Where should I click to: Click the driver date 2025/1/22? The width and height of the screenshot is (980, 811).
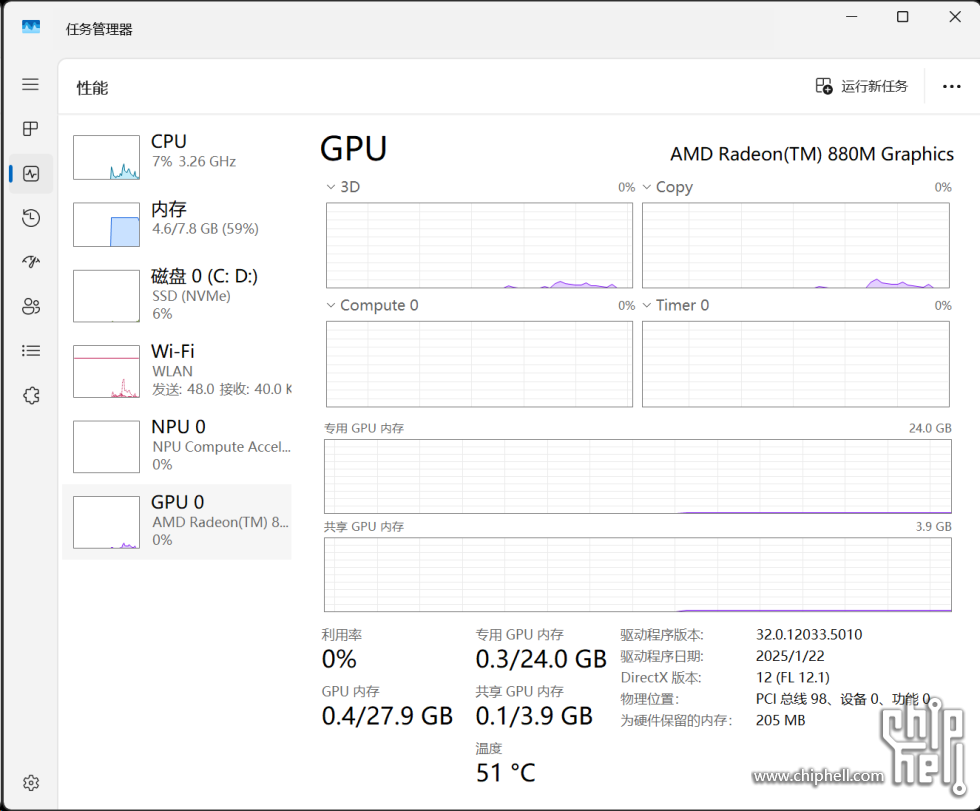tap(790, 655)
